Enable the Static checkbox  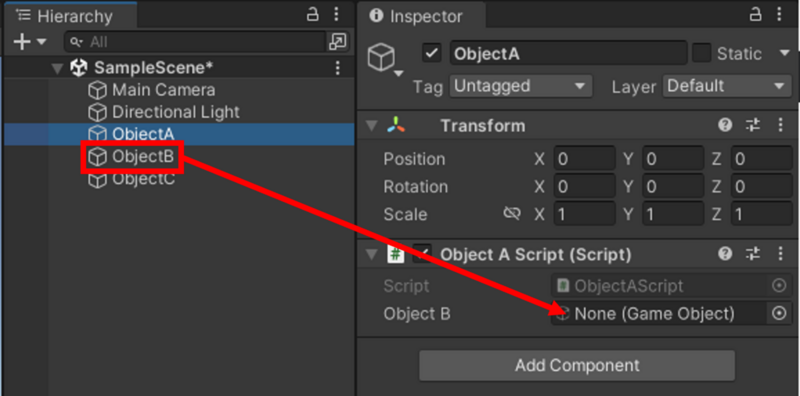click(702, 54)
